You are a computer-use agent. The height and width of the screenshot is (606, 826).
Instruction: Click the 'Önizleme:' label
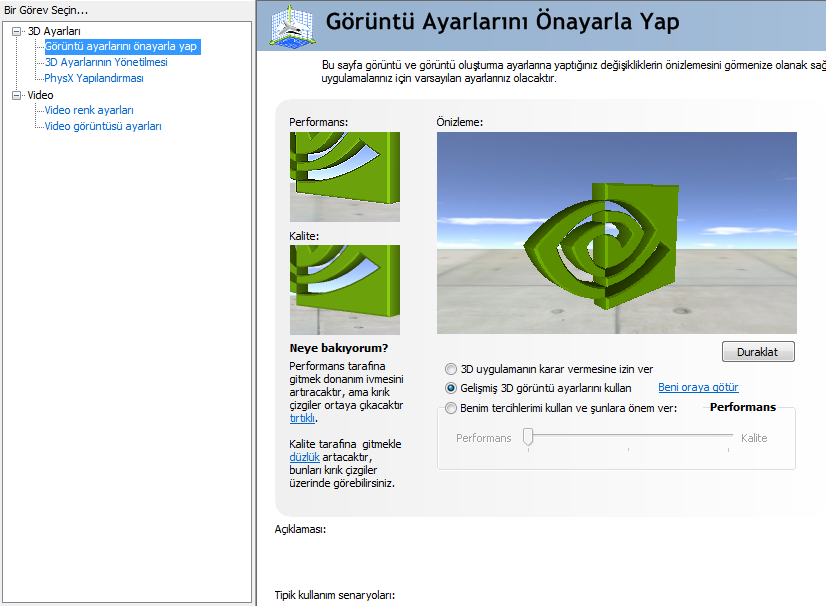(x=459, y=122)
